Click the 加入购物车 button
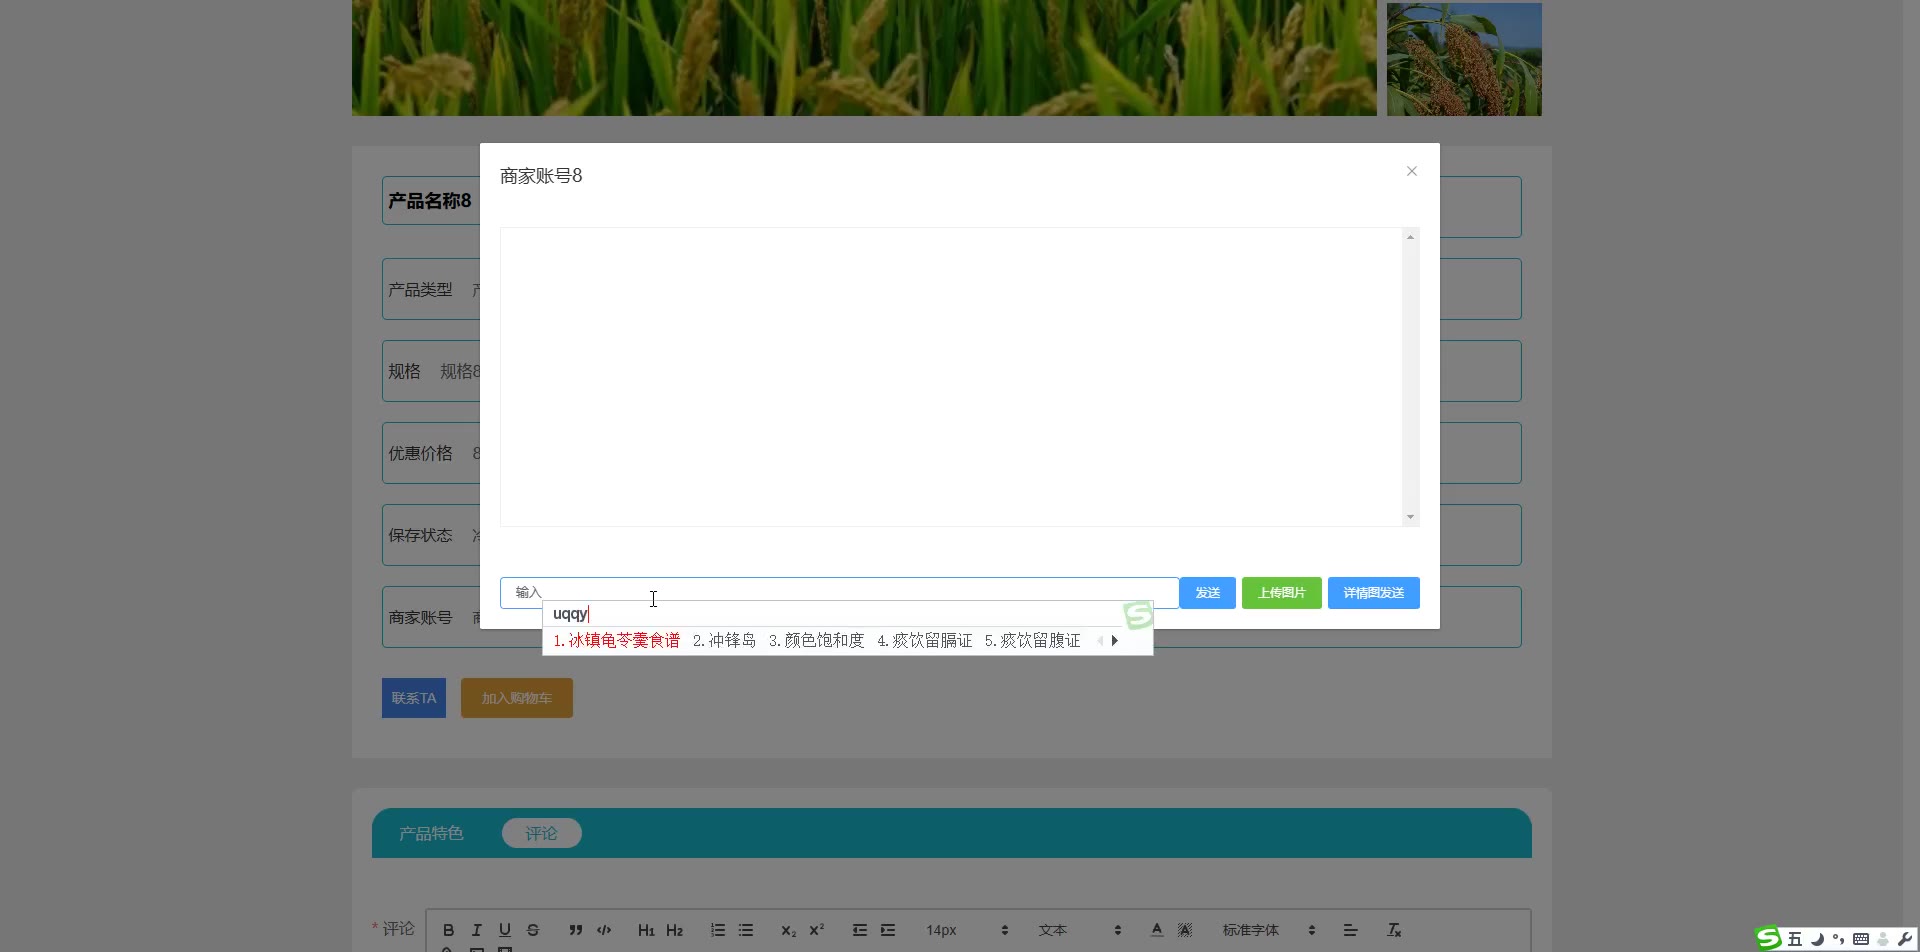 [x=517, y=698]
